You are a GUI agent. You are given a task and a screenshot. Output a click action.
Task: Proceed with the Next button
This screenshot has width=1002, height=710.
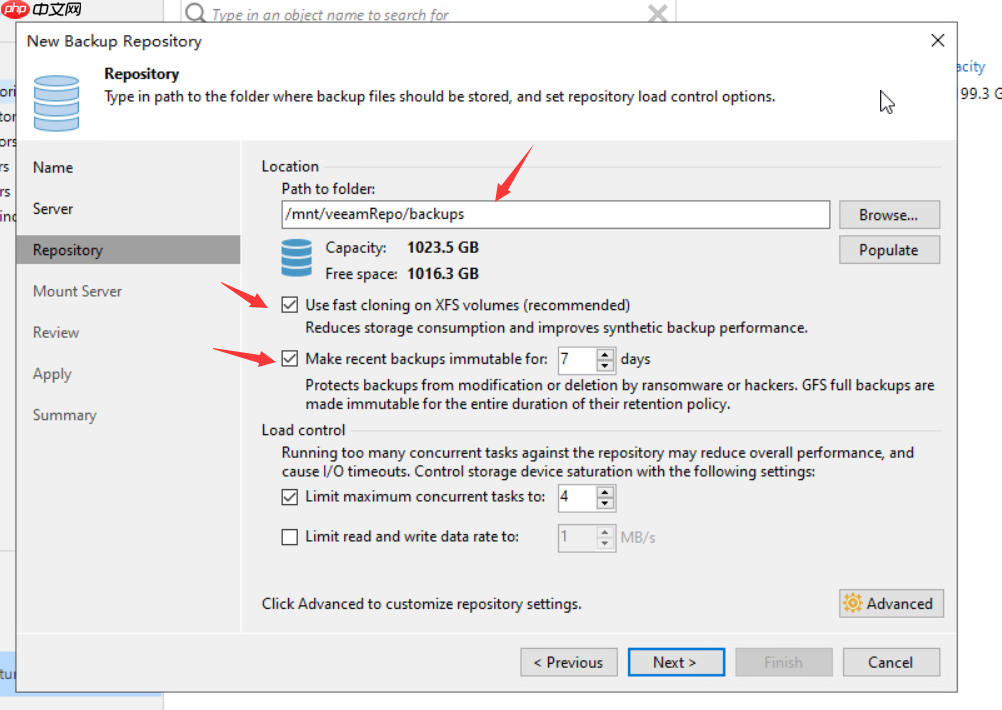(x=676, y=662)
